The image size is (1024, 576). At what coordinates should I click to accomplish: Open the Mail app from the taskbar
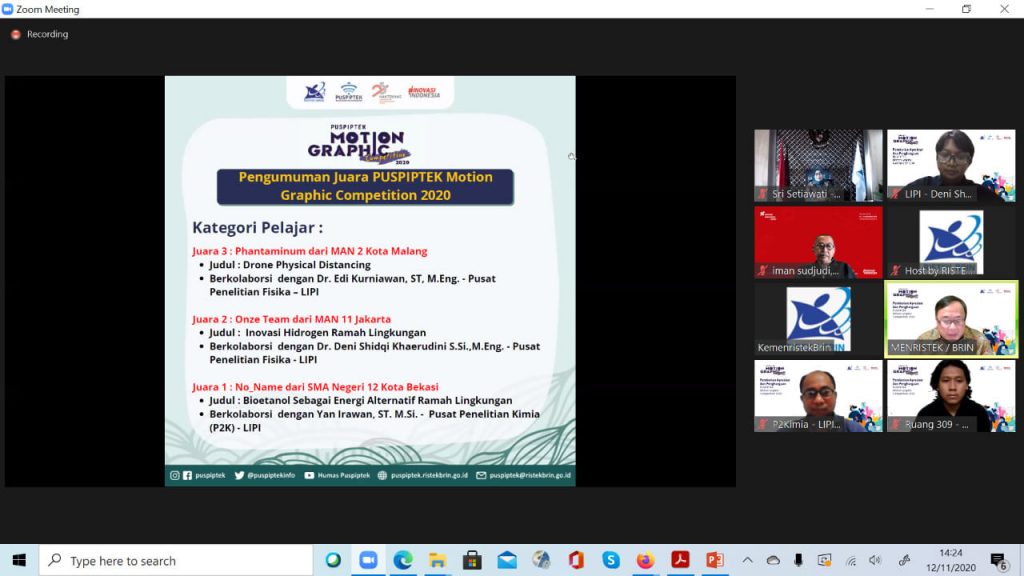507,560
